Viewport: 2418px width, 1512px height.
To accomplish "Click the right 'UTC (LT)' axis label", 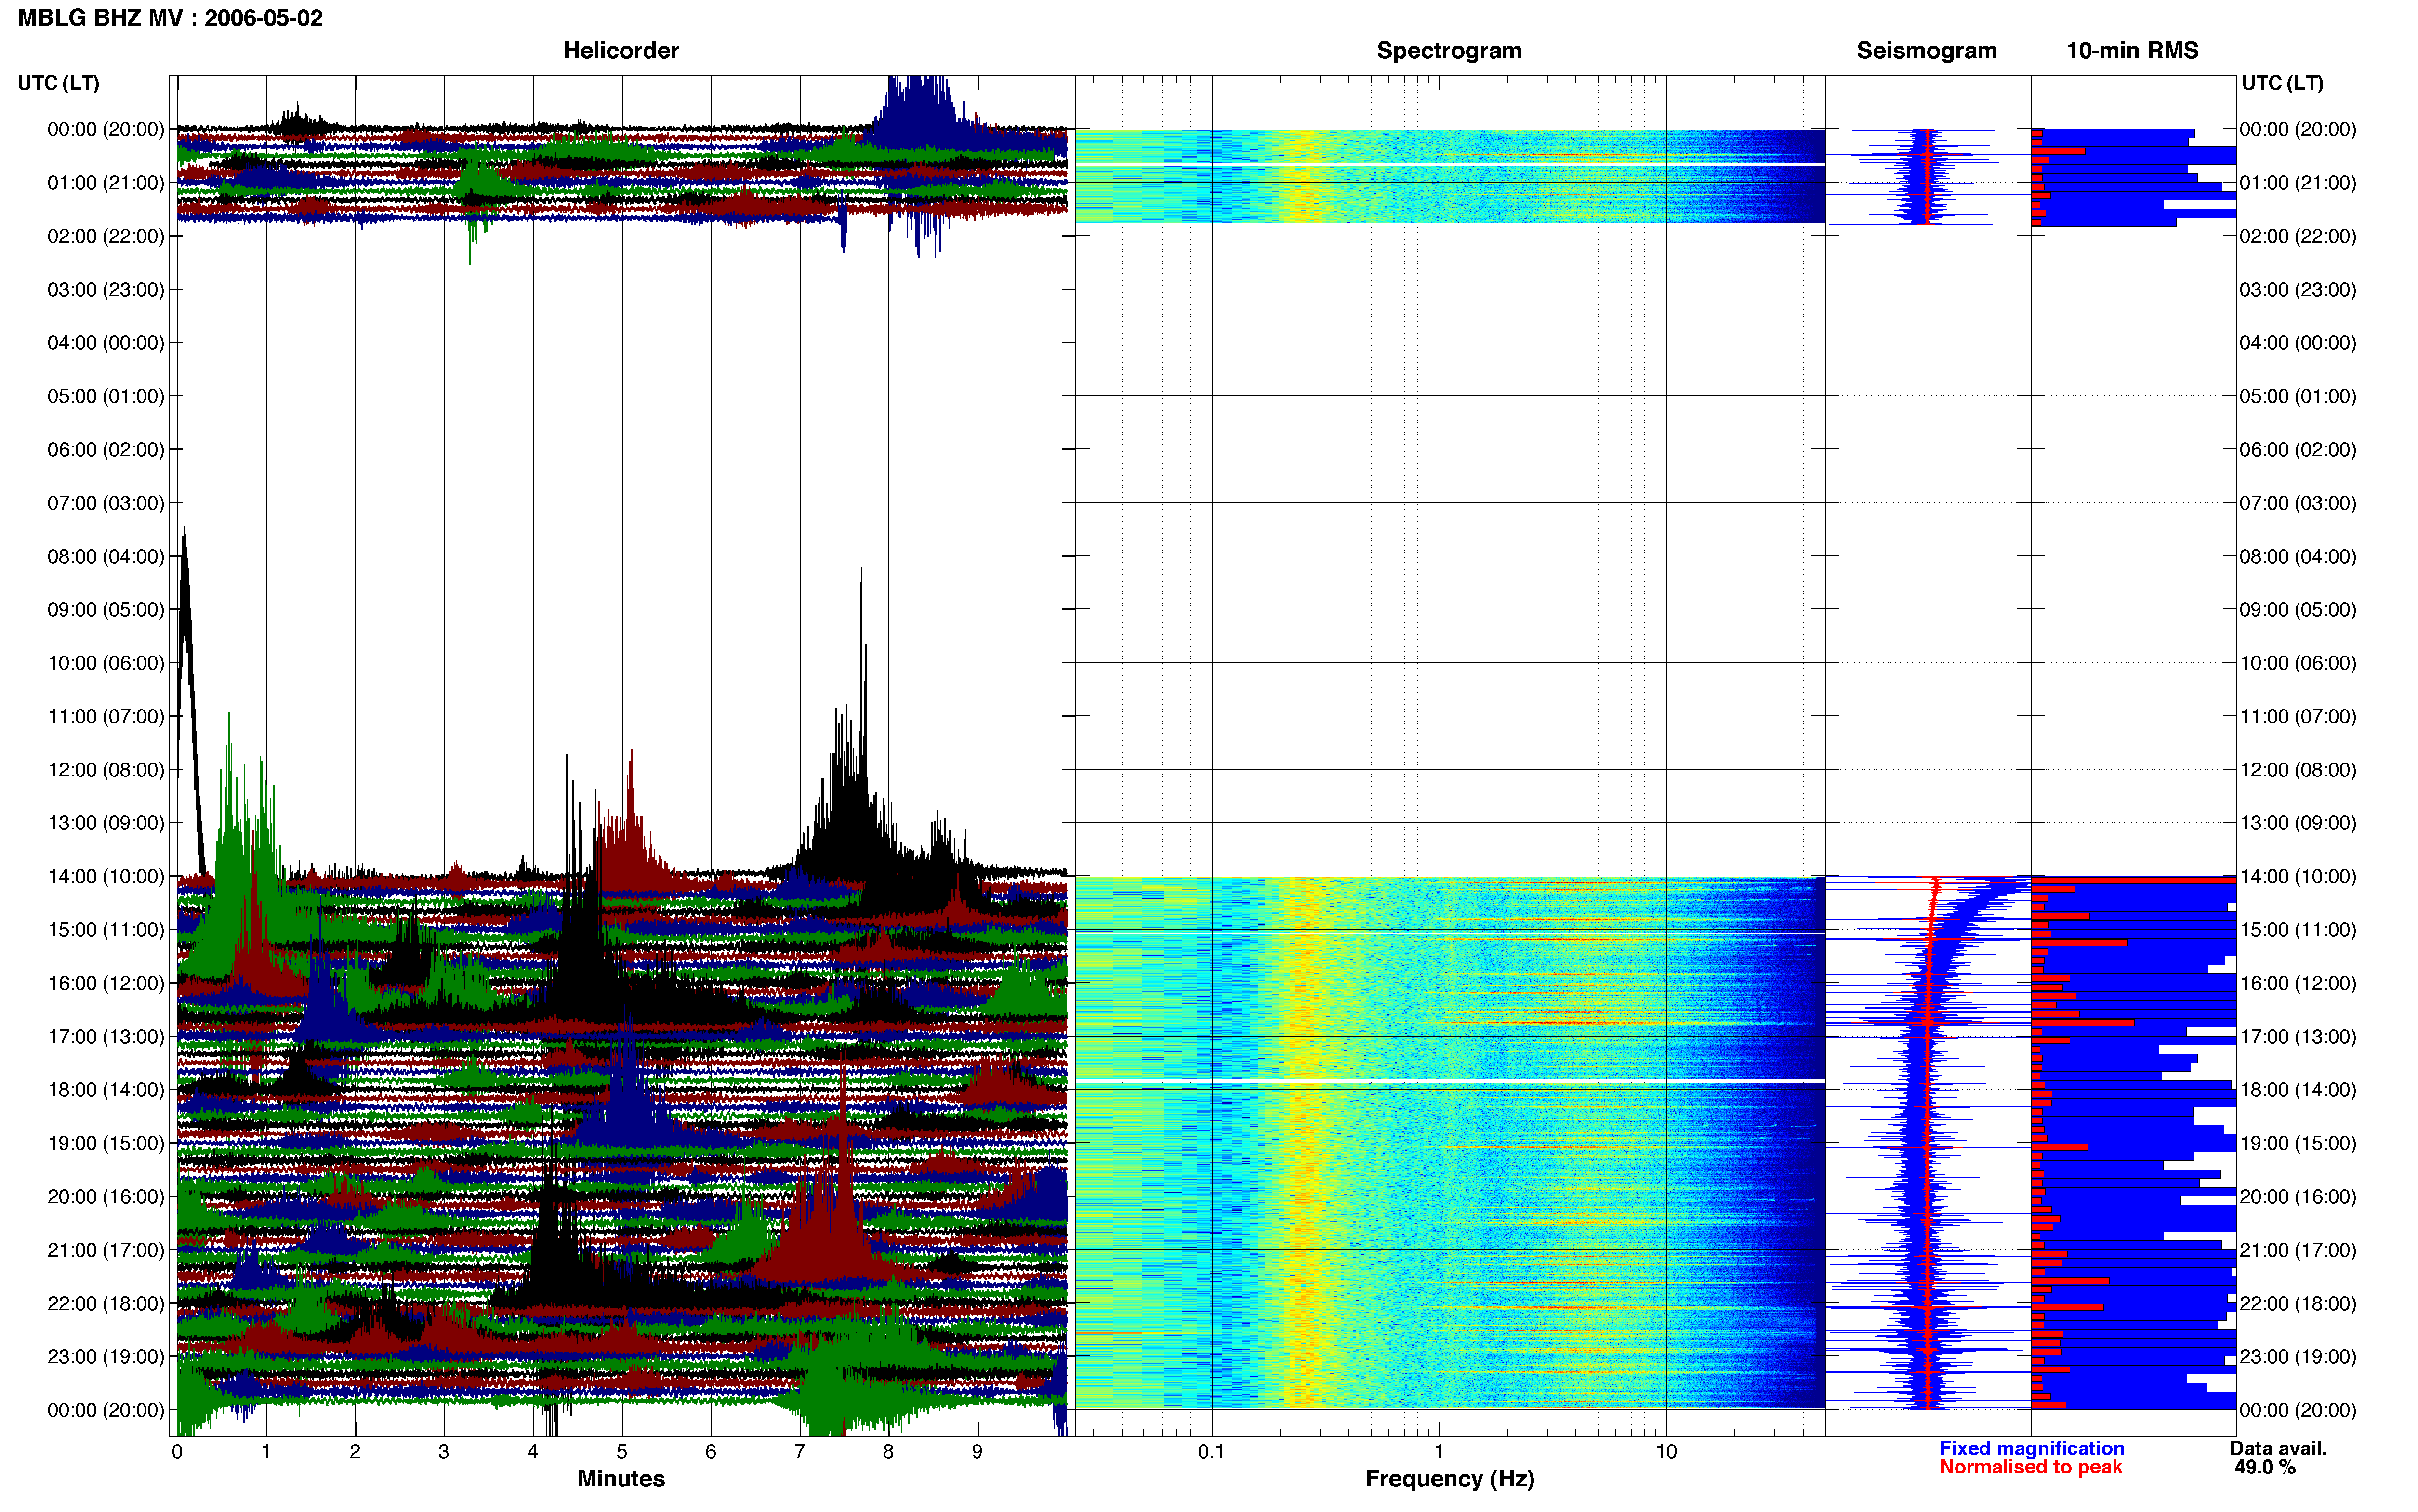I will point(2282,83).
